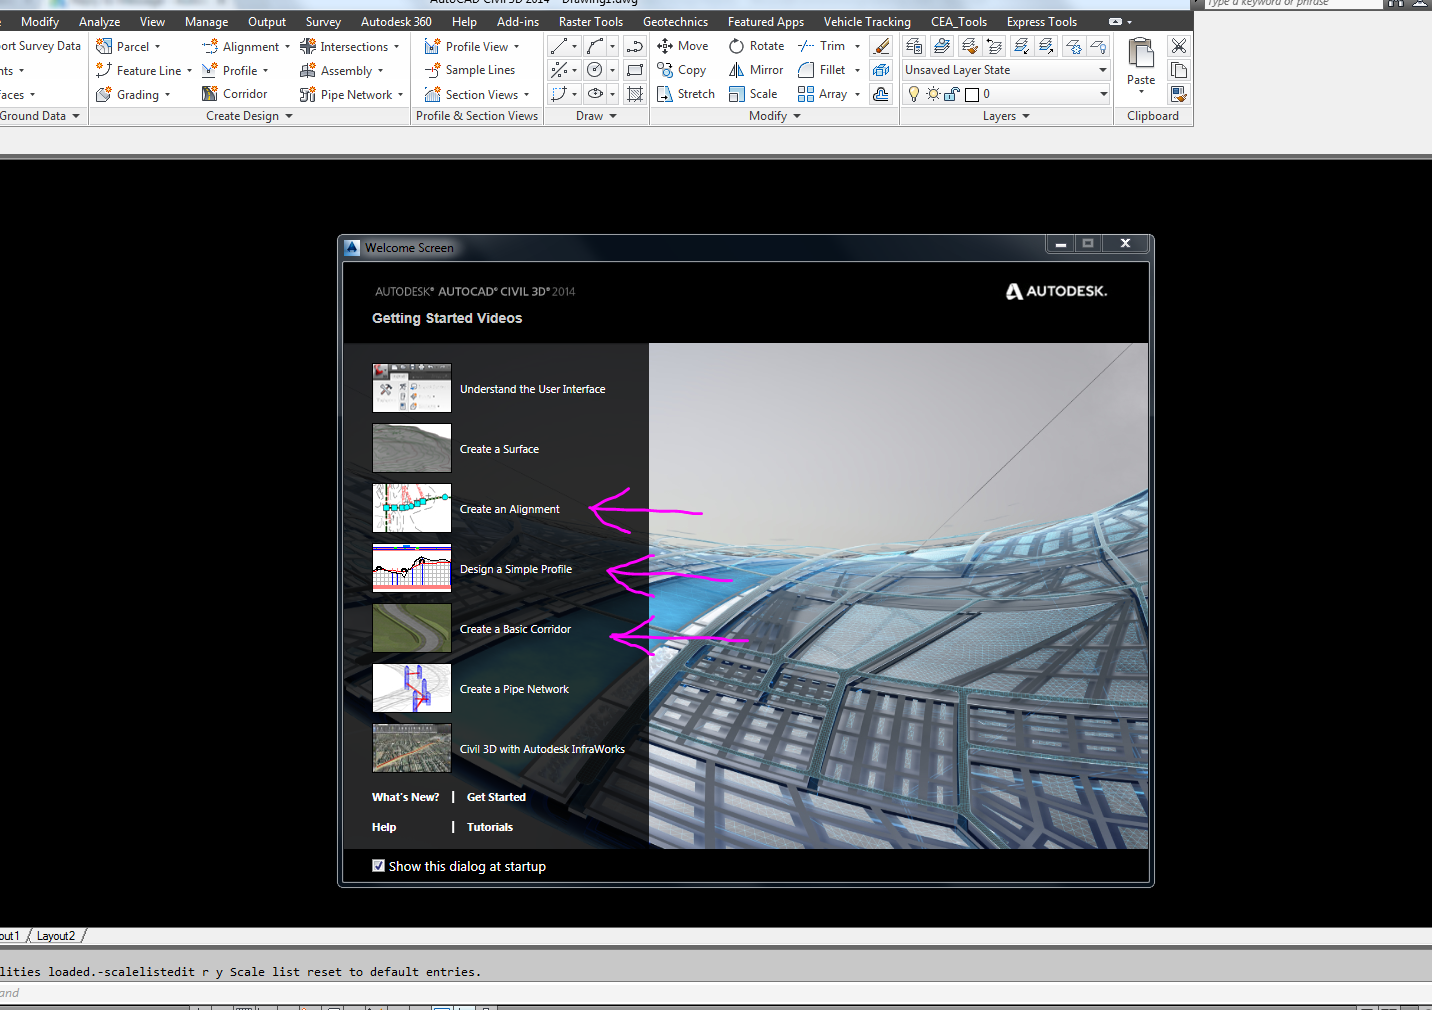Viewport: 1432px width, 1010px height.
Task: Pick the Scale tool
Action: 753,94
